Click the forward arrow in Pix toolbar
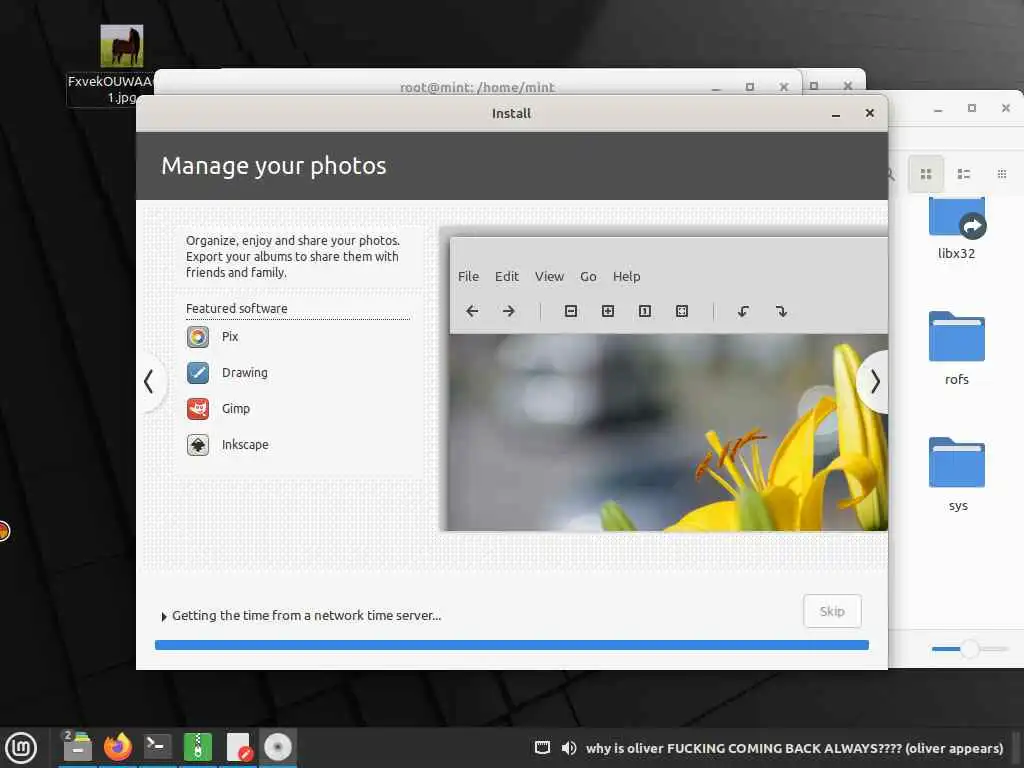The width and height of the screenshot is (1024, 768). point(509,311)
